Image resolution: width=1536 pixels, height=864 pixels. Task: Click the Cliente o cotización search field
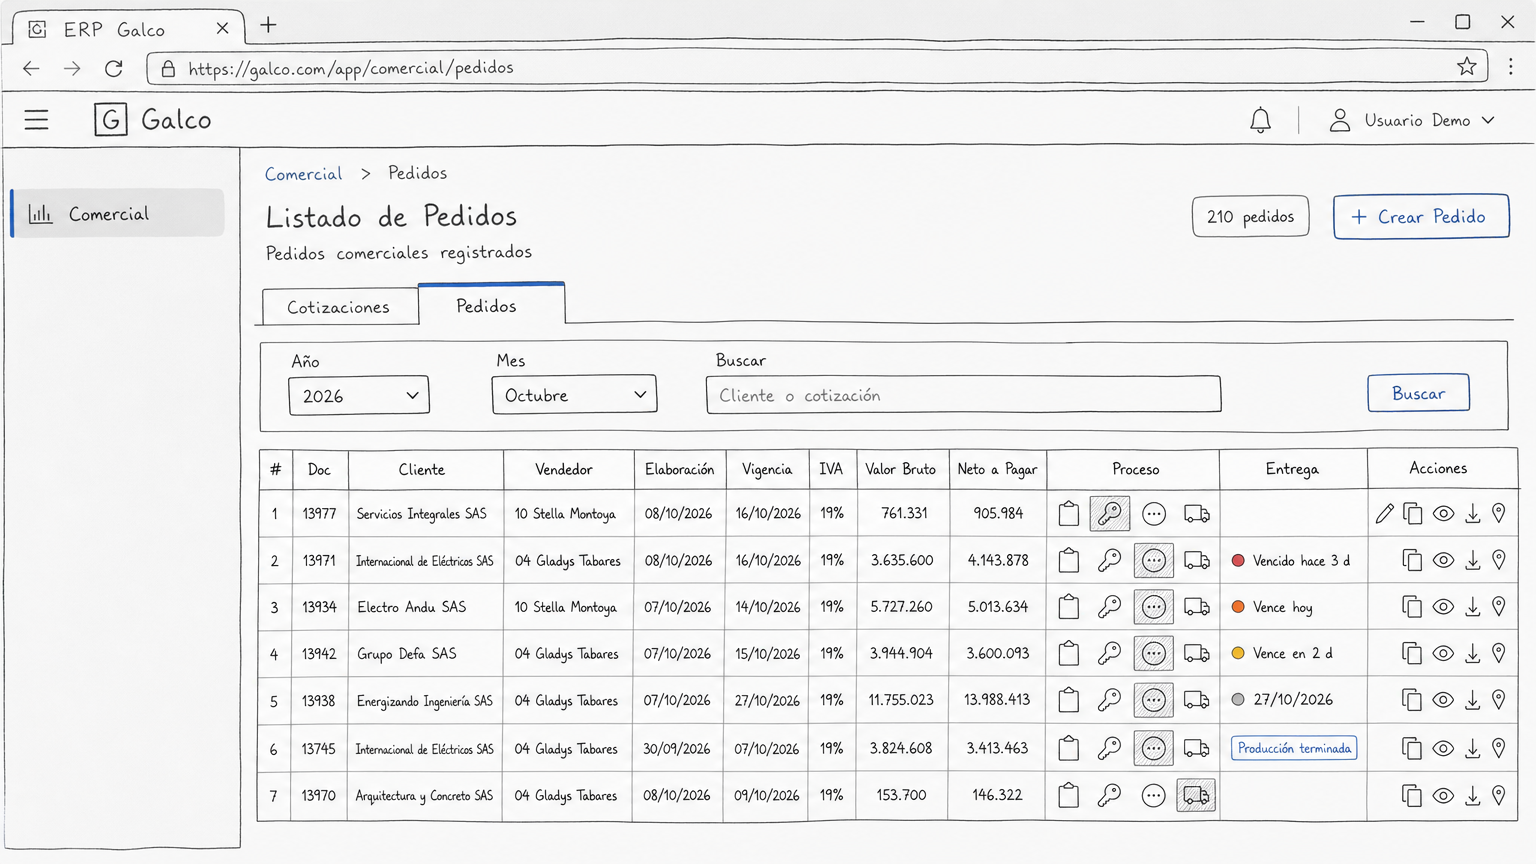pos(963,394)
